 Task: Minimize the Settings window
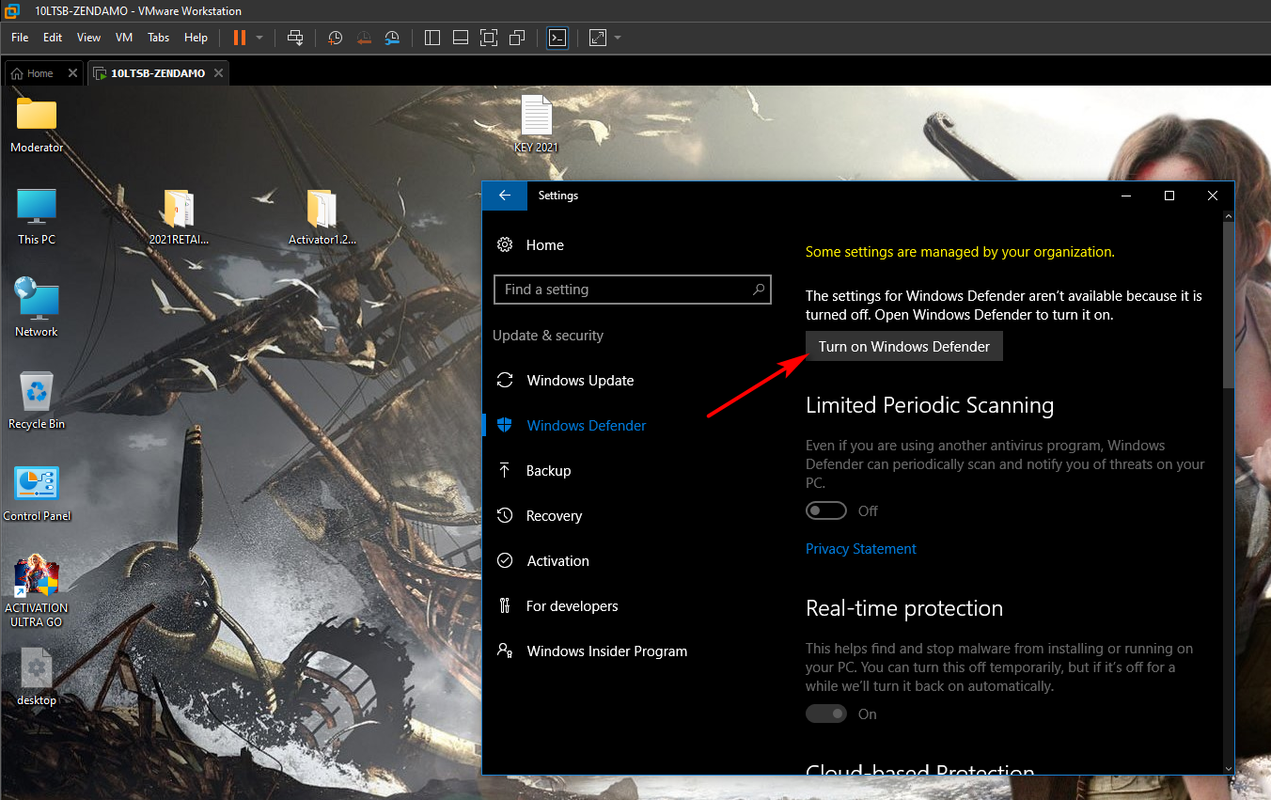click(1126, 196)
